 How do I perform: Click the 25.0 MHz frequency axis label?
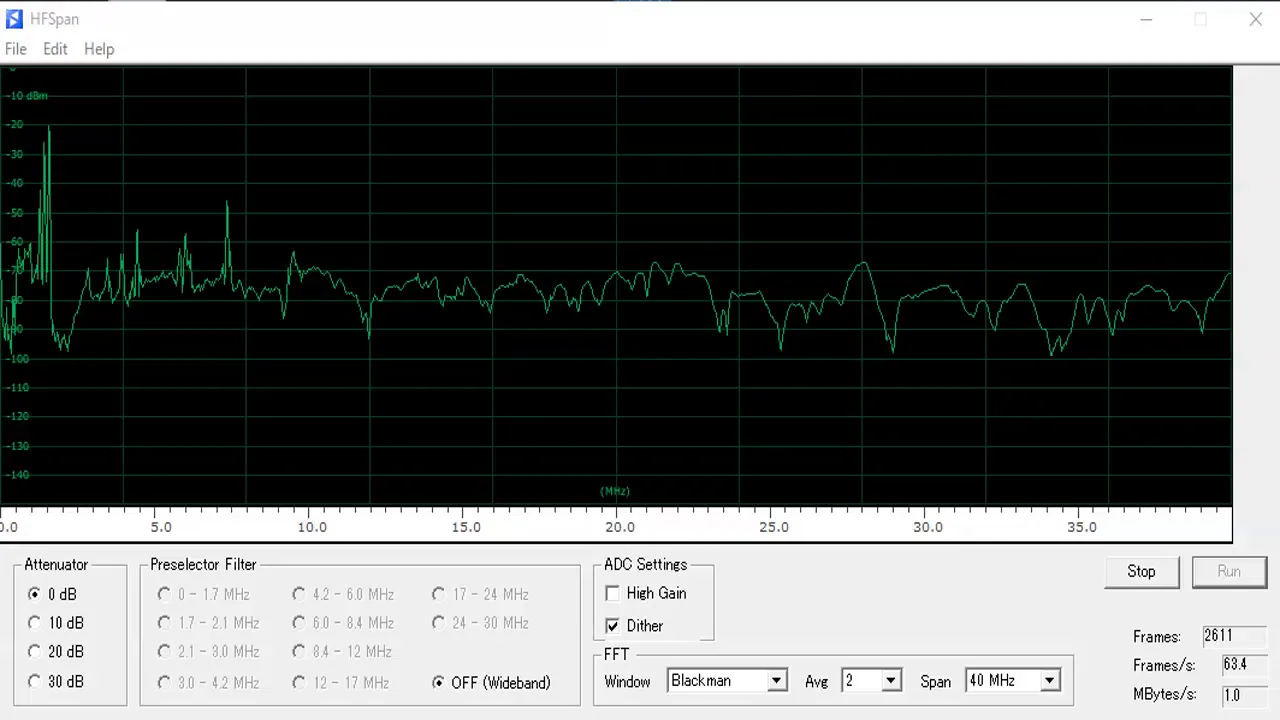pyautogui.click(x=773, y=527)
